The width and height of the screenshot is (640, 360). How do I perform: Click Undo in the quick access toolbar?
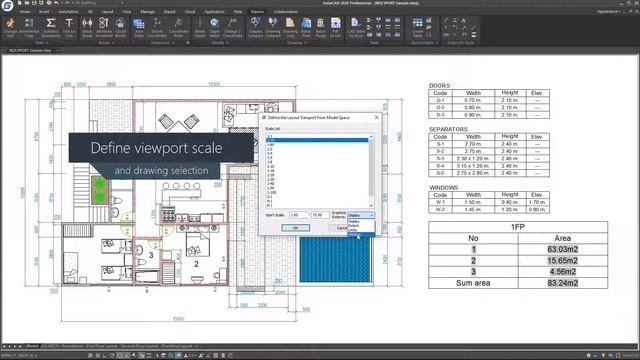(57, 3)
